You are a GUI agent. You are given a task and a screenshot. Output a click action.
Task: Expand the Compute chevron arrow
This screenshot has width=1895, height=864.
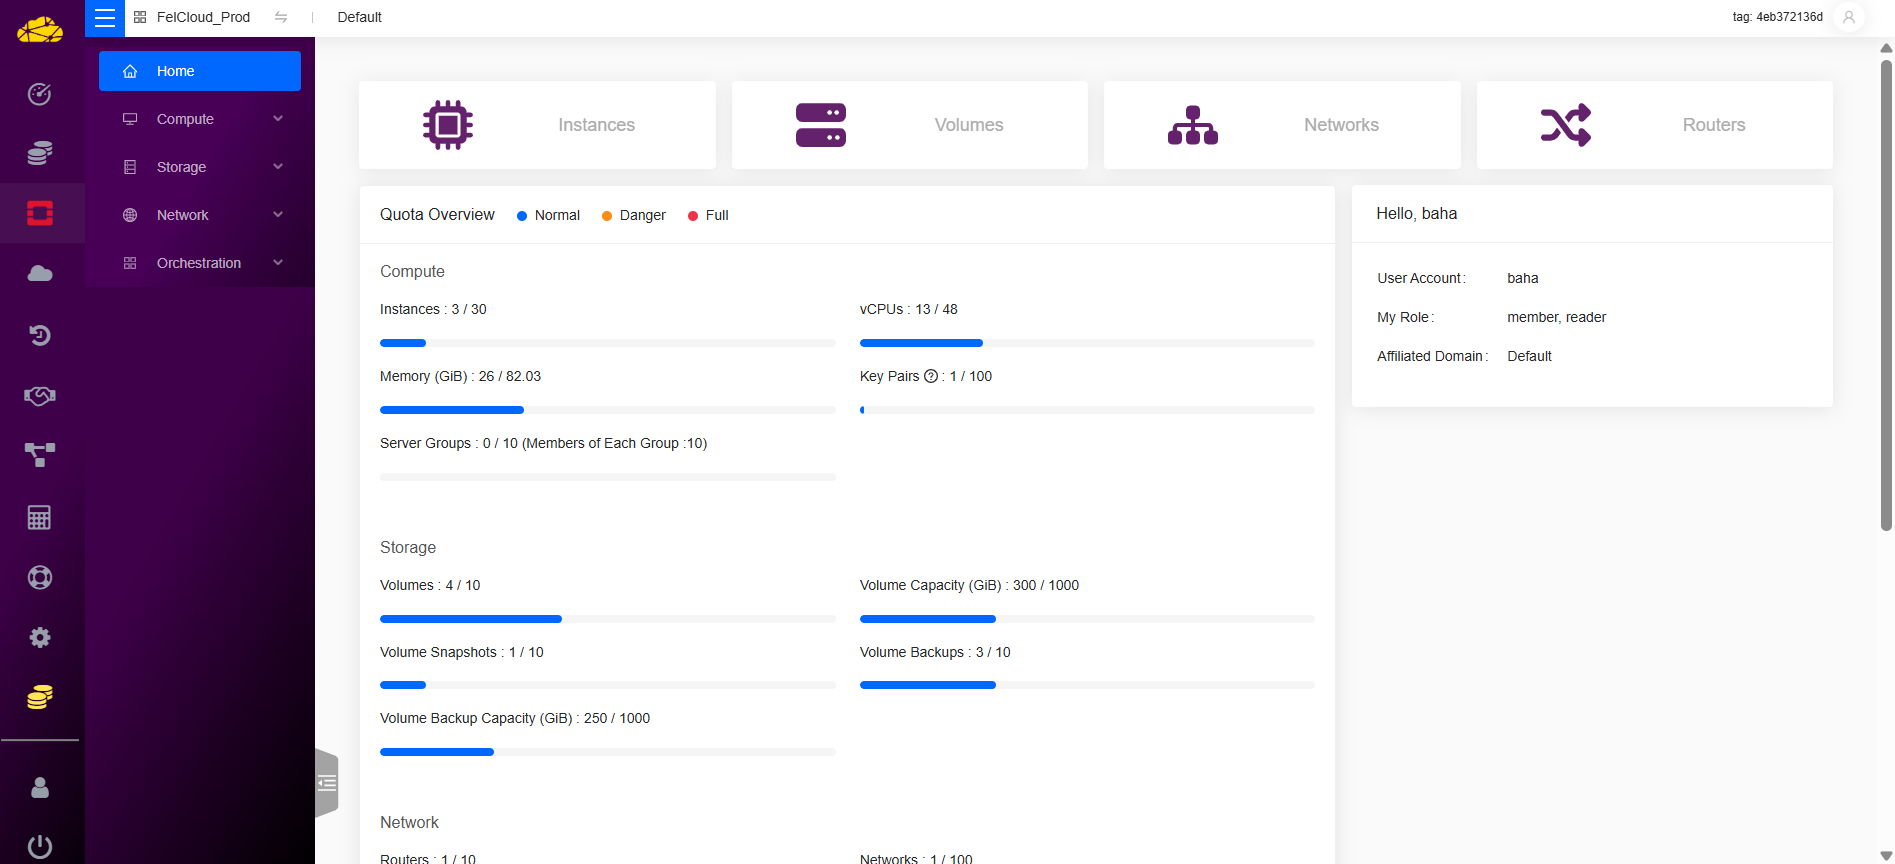(x=278, y=119)
